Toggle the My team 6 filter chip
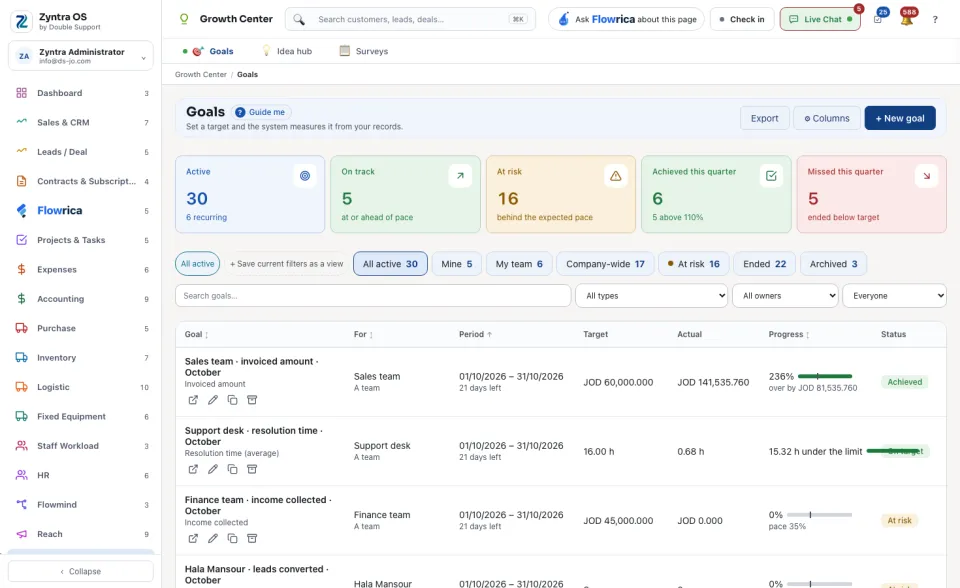Viewport: 960px width, 588px height. 519,264
